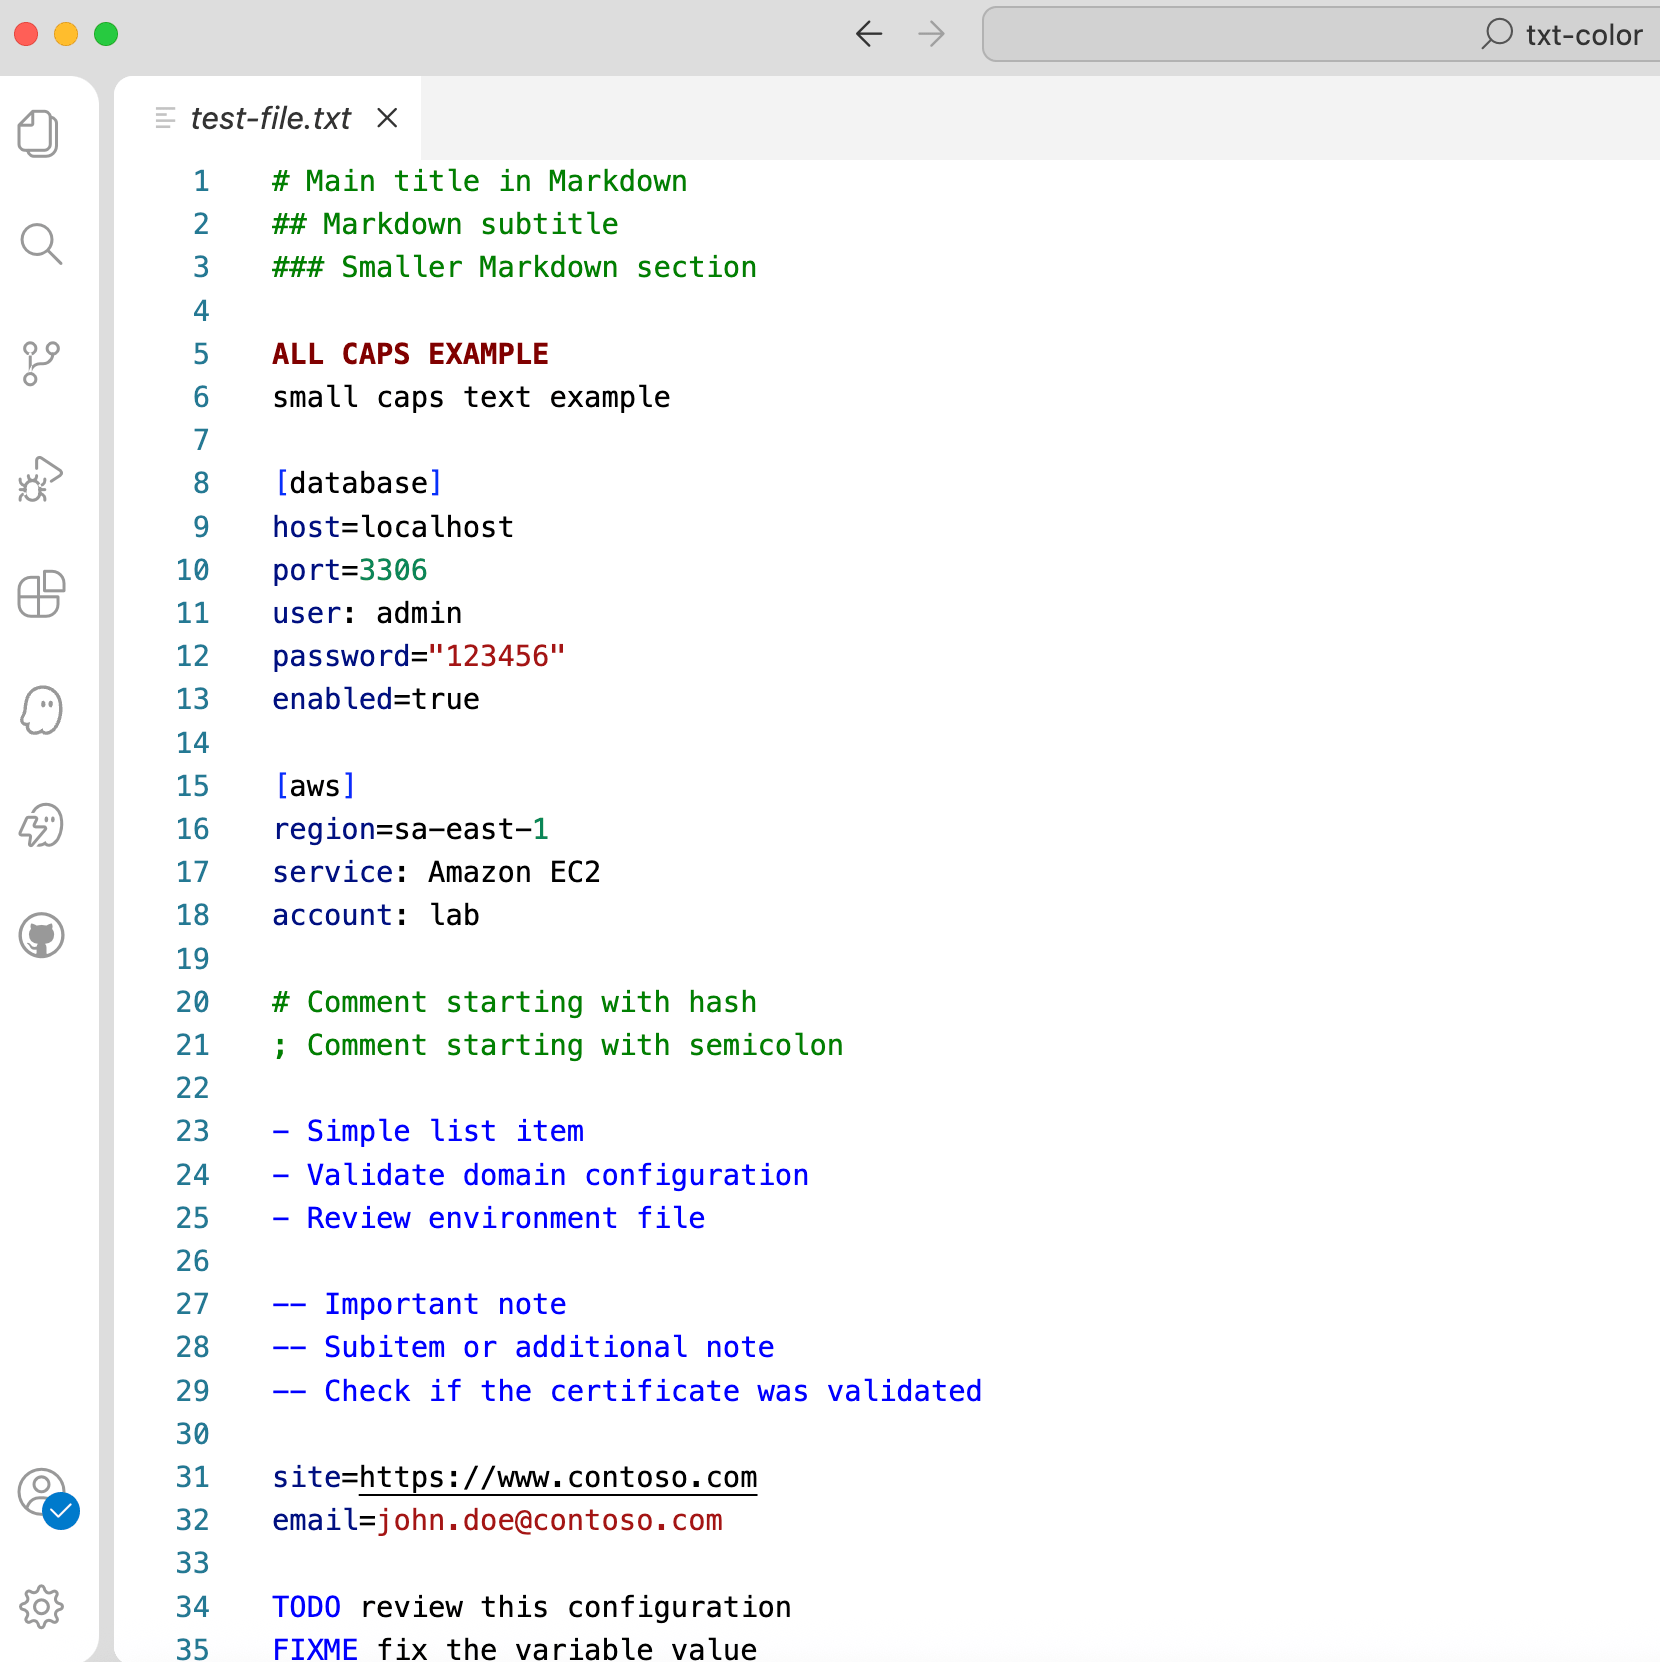Click the txt-color command center search box
Screen dimensions: 1660x1662
[1321, 34]
